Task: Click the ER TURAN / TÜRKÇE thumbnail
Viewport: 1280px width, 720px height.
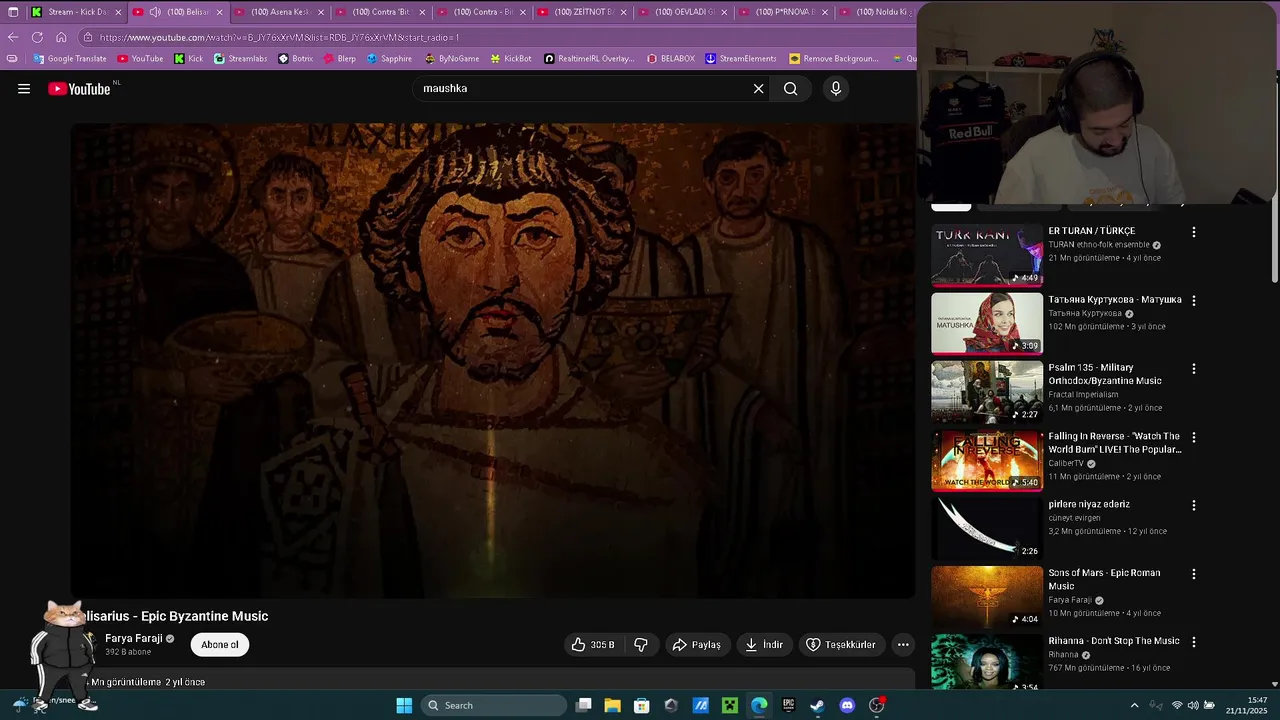Action: 987,255
